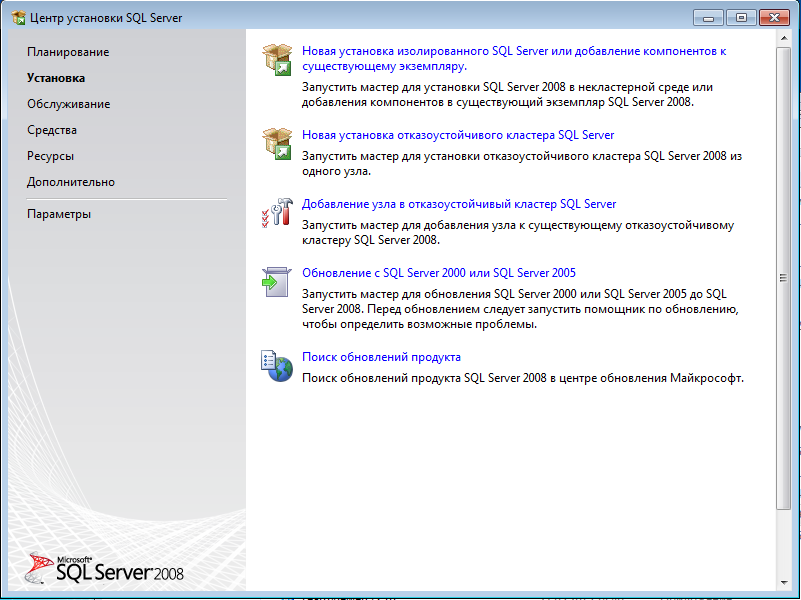Click Поиск обновлений продукта link
The height and width of the screenshot is (600, 801).
(x=382, y=357)
